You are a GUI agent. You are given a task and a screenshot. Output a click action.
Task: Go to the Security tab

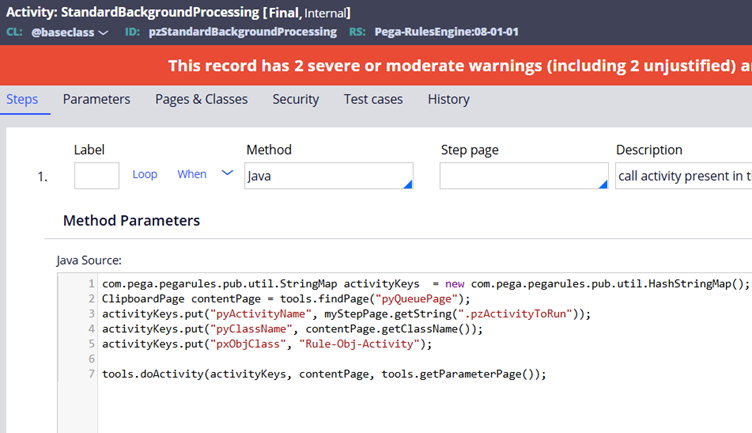295,99
